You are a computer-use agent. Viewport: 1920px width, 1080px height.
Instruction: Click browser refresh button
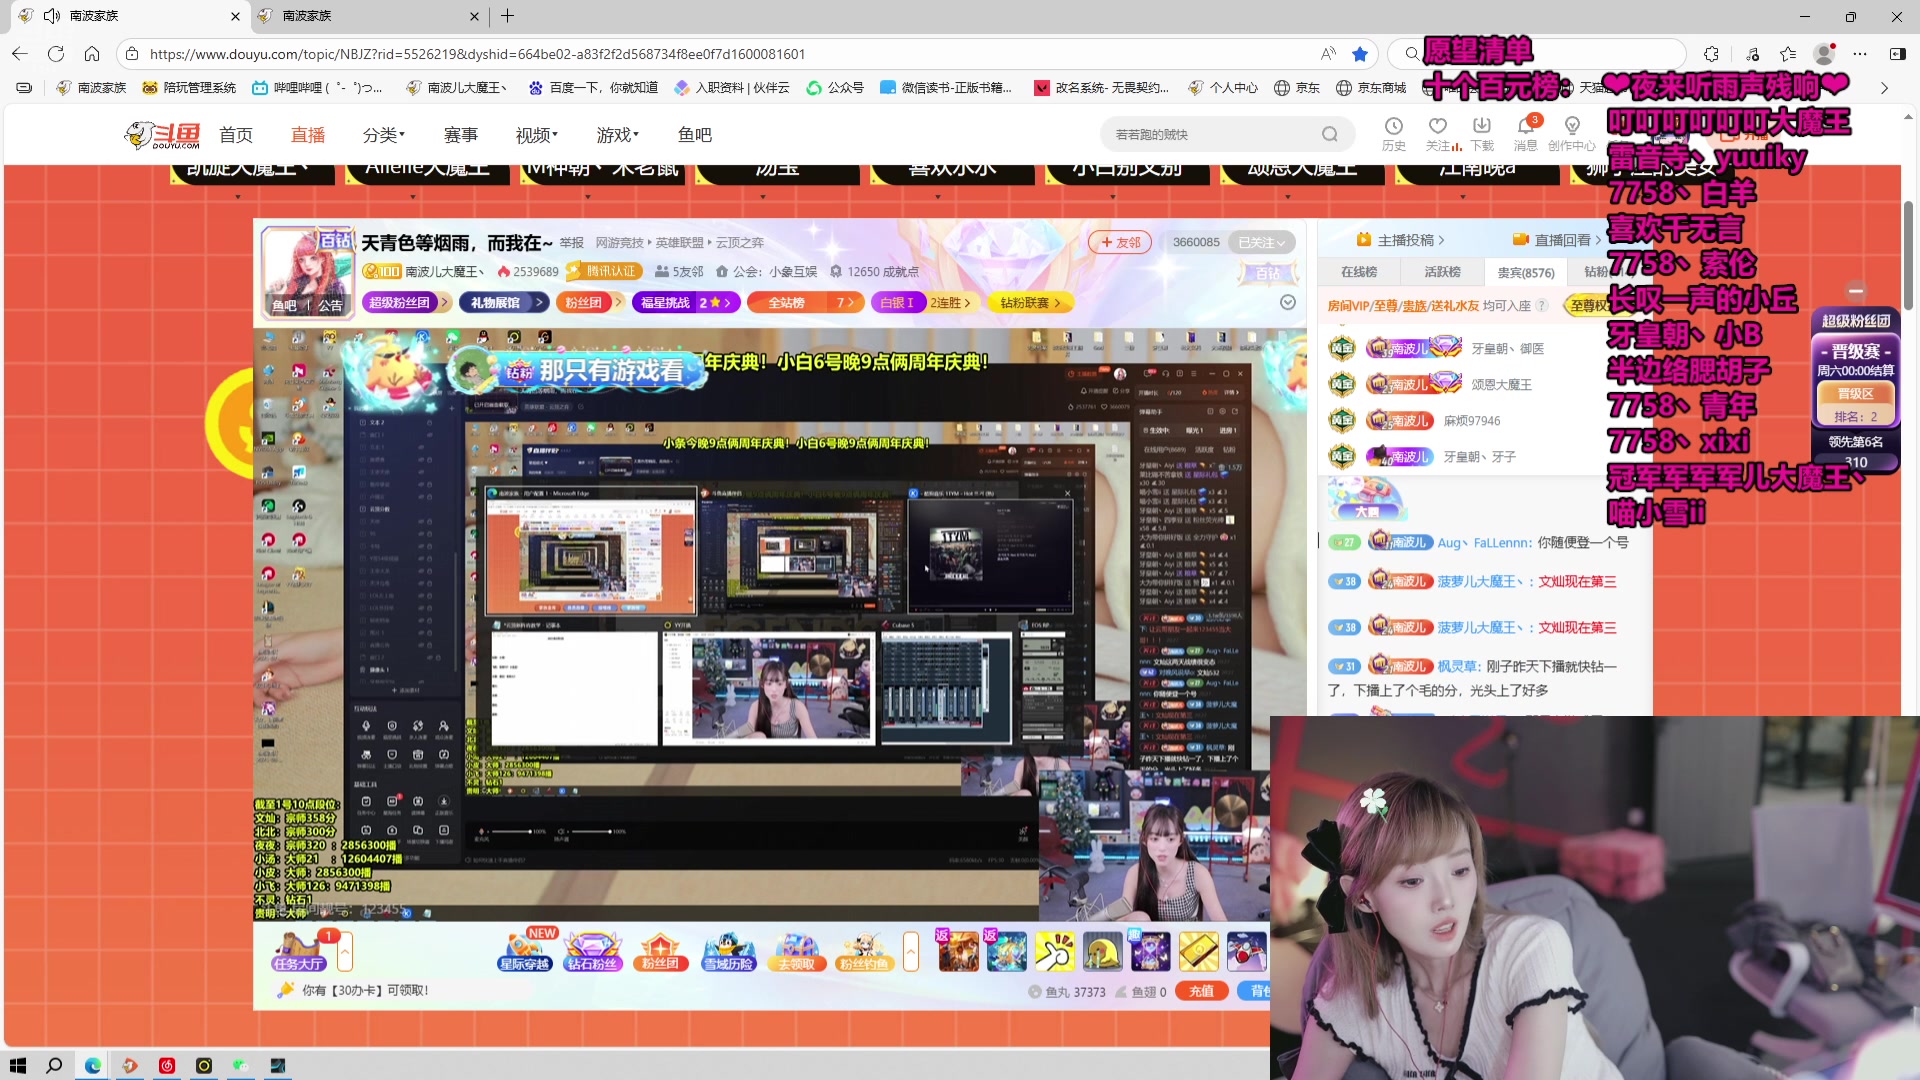click(56, 54)
